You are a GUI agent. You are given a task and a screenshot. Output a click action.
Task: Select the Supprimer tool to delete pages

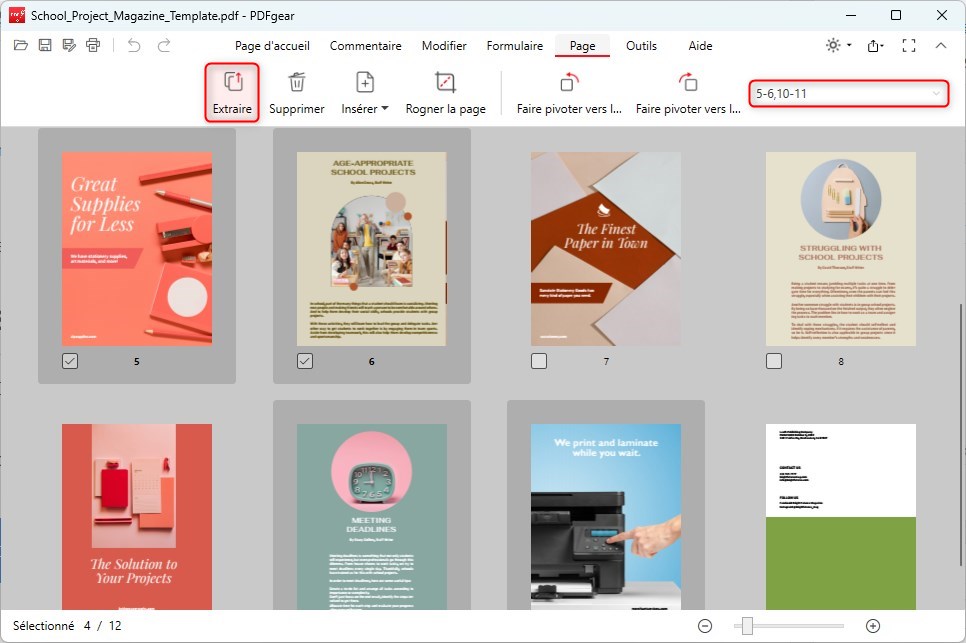click(x=296, y=91)
